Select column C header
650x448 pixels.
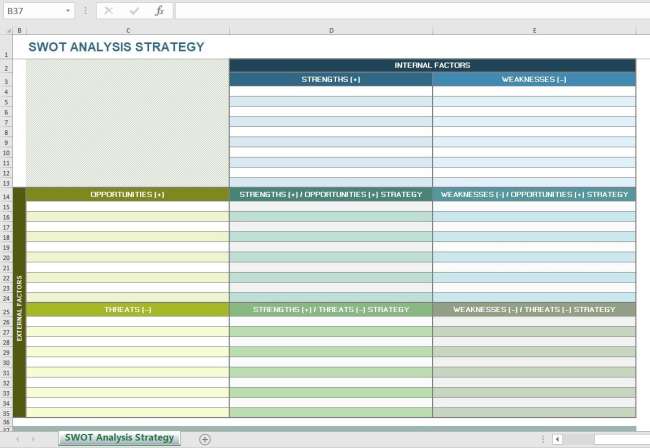pyautogui.click(x=128, y=30)
